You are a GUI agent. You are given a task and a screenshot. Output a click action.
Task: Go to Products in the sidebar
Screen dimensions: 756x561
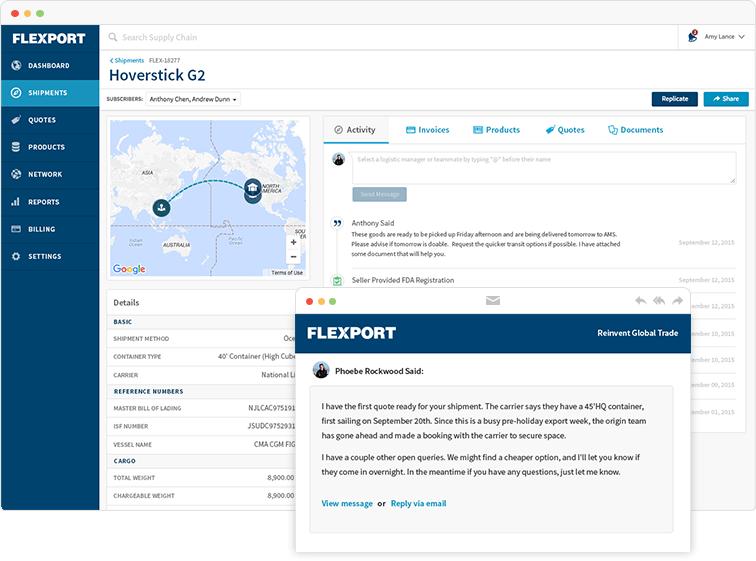[50, 147]
